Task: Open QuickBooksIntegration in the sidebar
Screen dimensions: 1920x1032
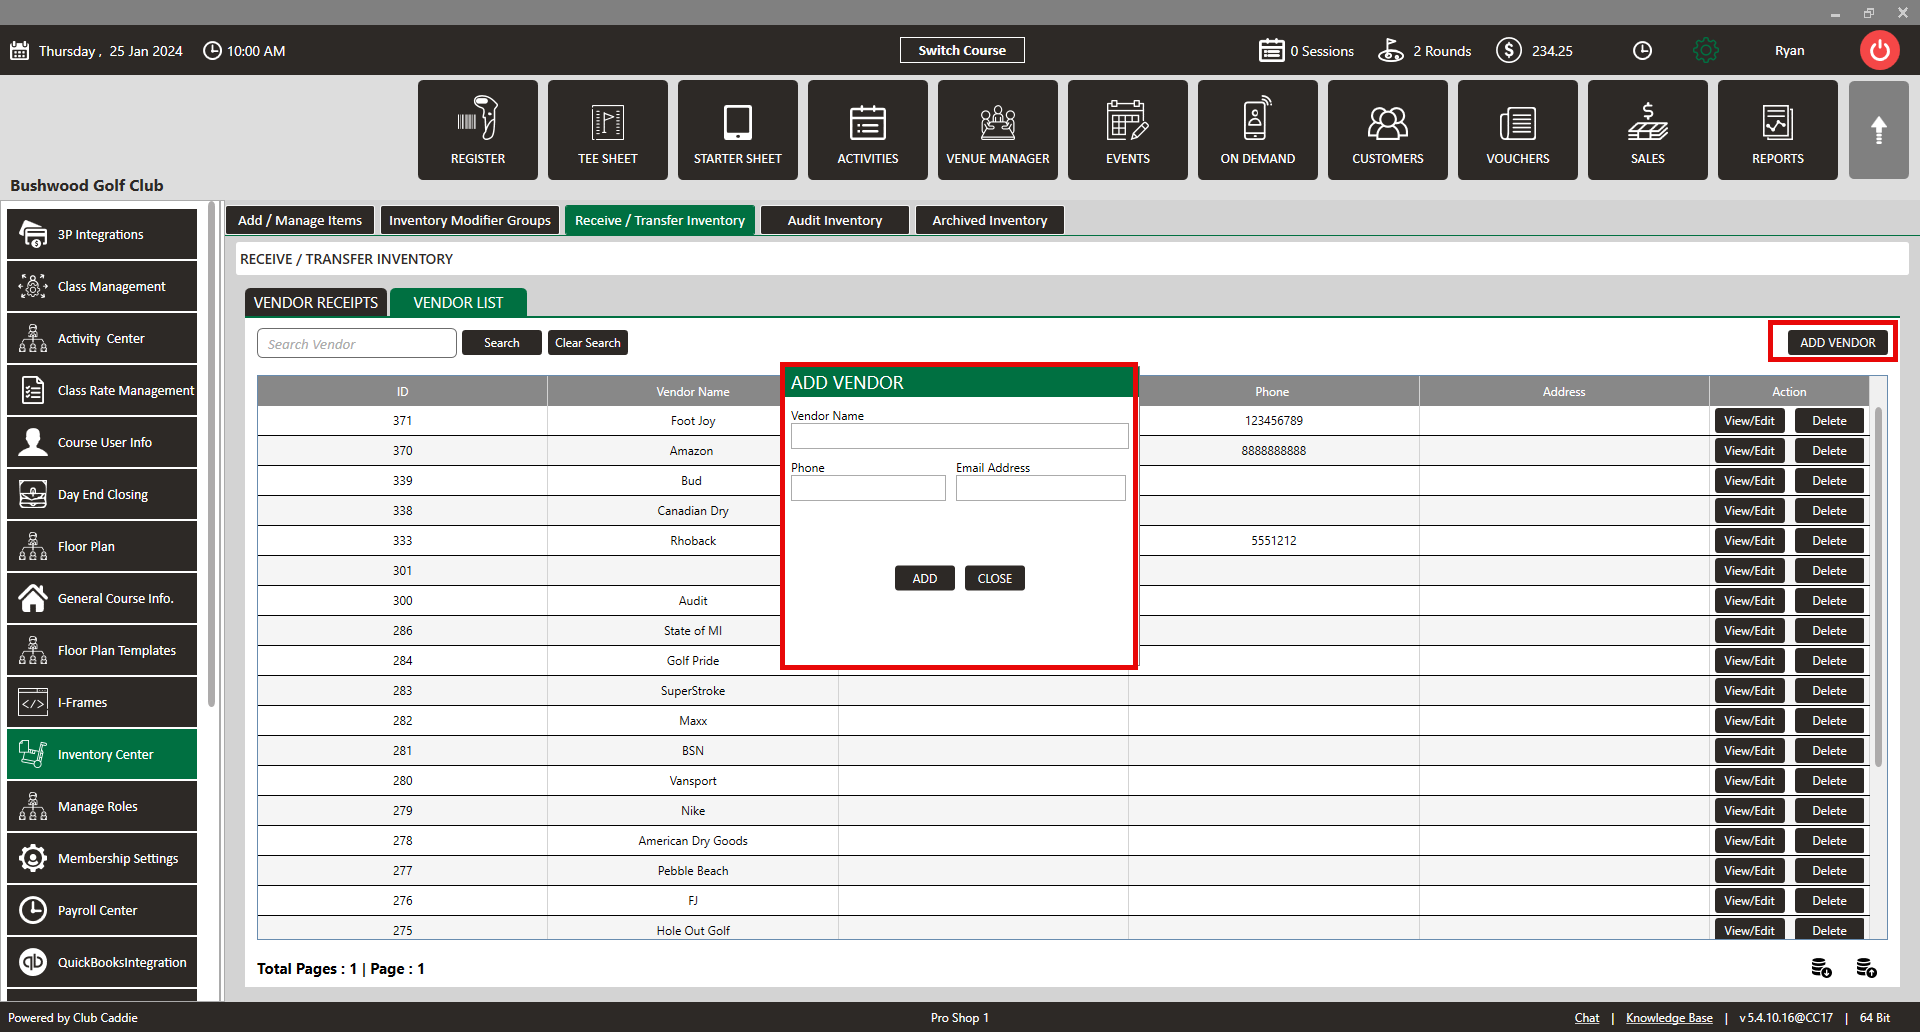Action: (102, 962)
